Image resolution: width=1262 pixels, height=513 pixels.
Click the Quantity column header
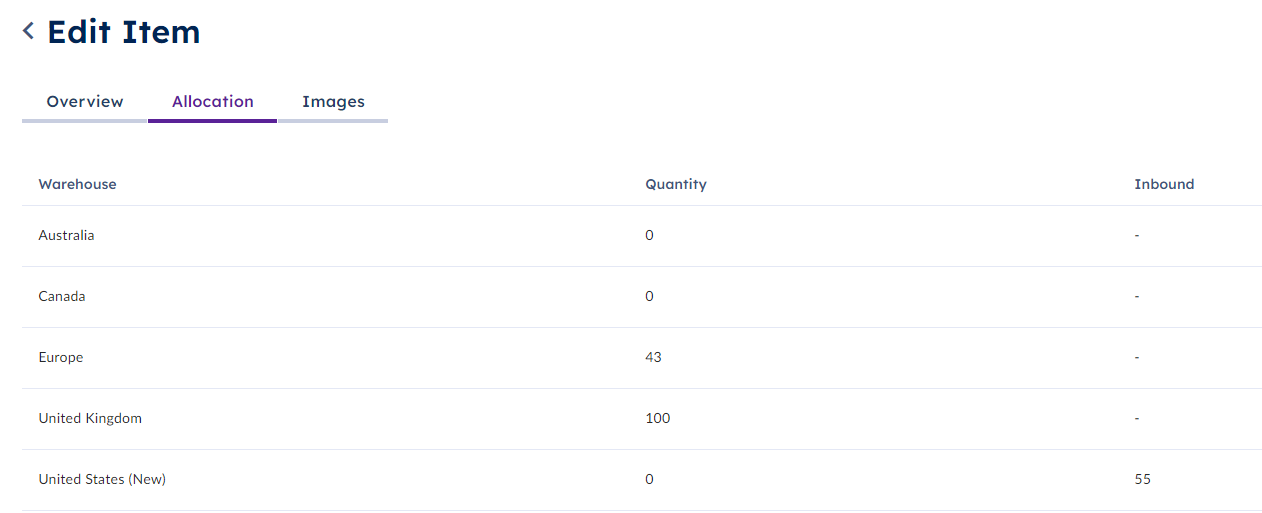pyautogui.click(x=676, y=184)
